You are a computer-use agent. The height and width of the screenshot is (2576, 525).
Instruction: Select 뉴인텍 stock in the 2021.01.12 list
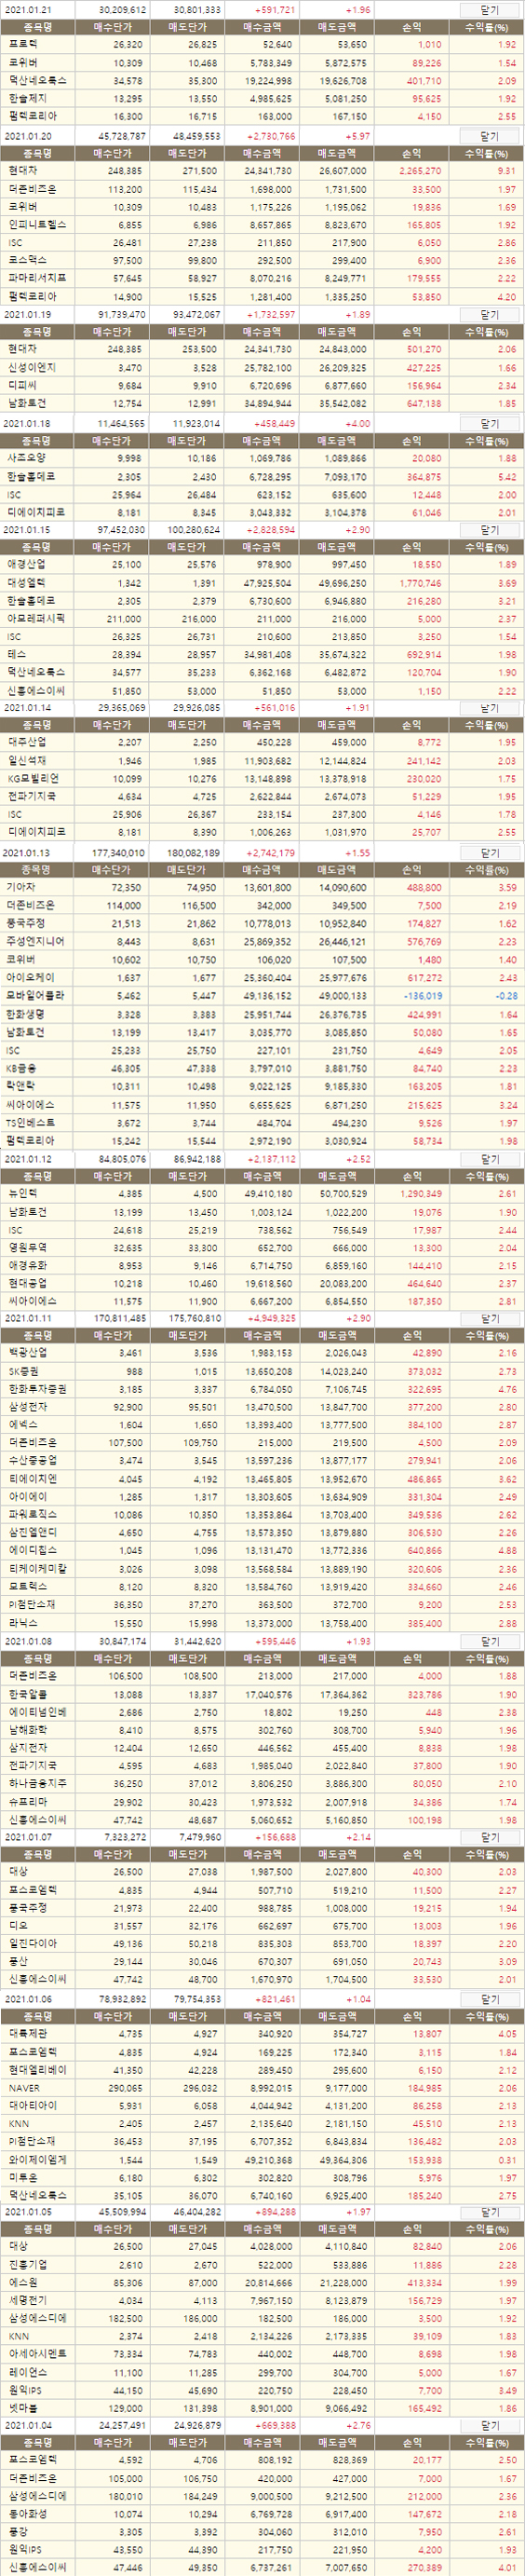(x=262, y=1194)
